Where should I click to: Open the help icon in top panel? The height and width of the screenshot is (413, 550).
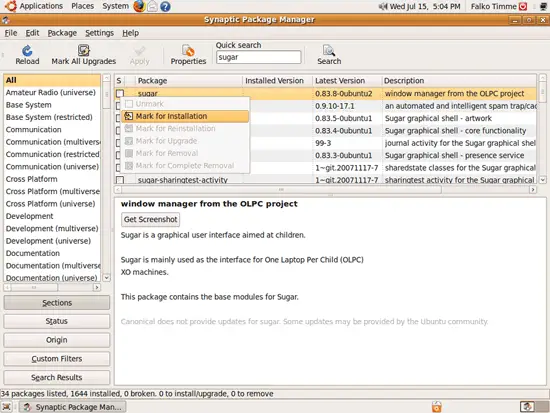pos(165,6)
